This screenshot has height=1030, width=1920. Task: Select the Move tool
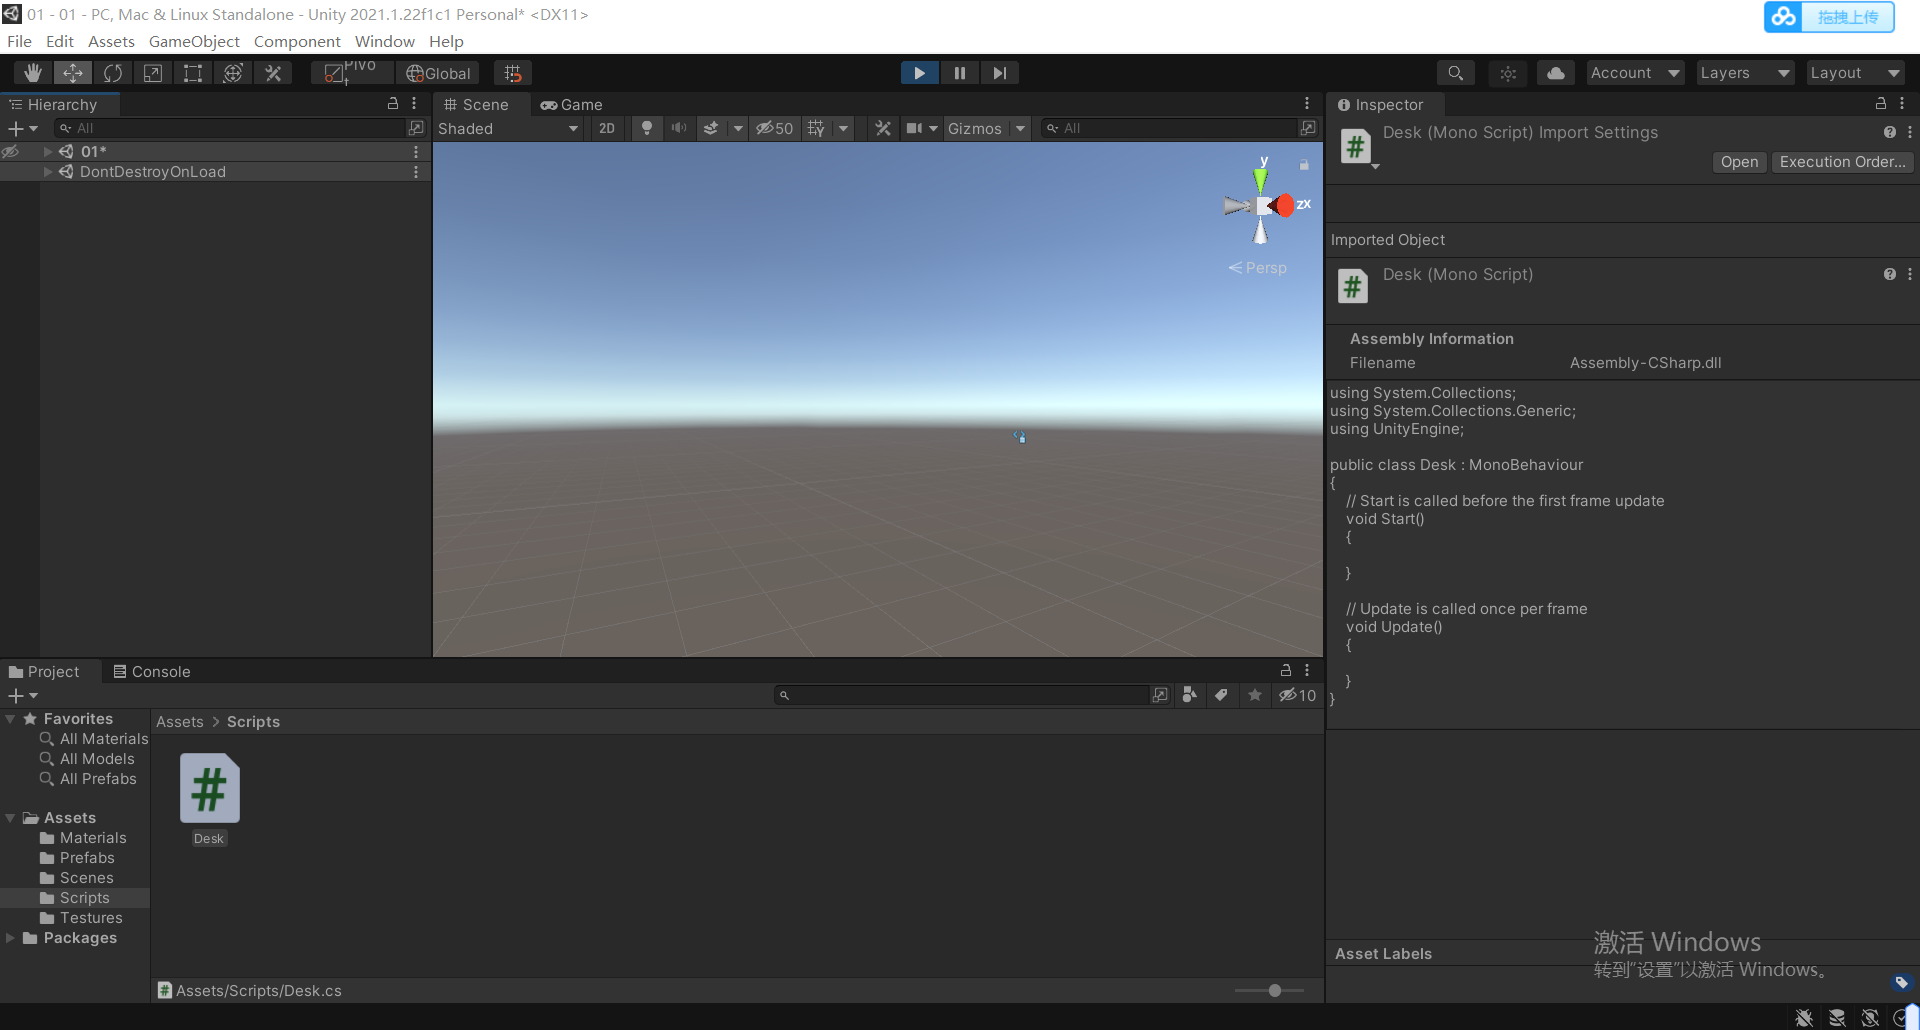72,73
